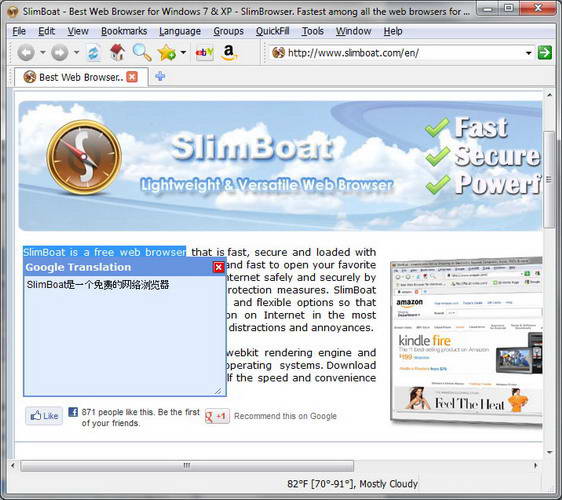Image resolution: width=562 pixels, height=500 pixels.
Task: Open the eBay shortcut icon
Action: coord(205,53)
